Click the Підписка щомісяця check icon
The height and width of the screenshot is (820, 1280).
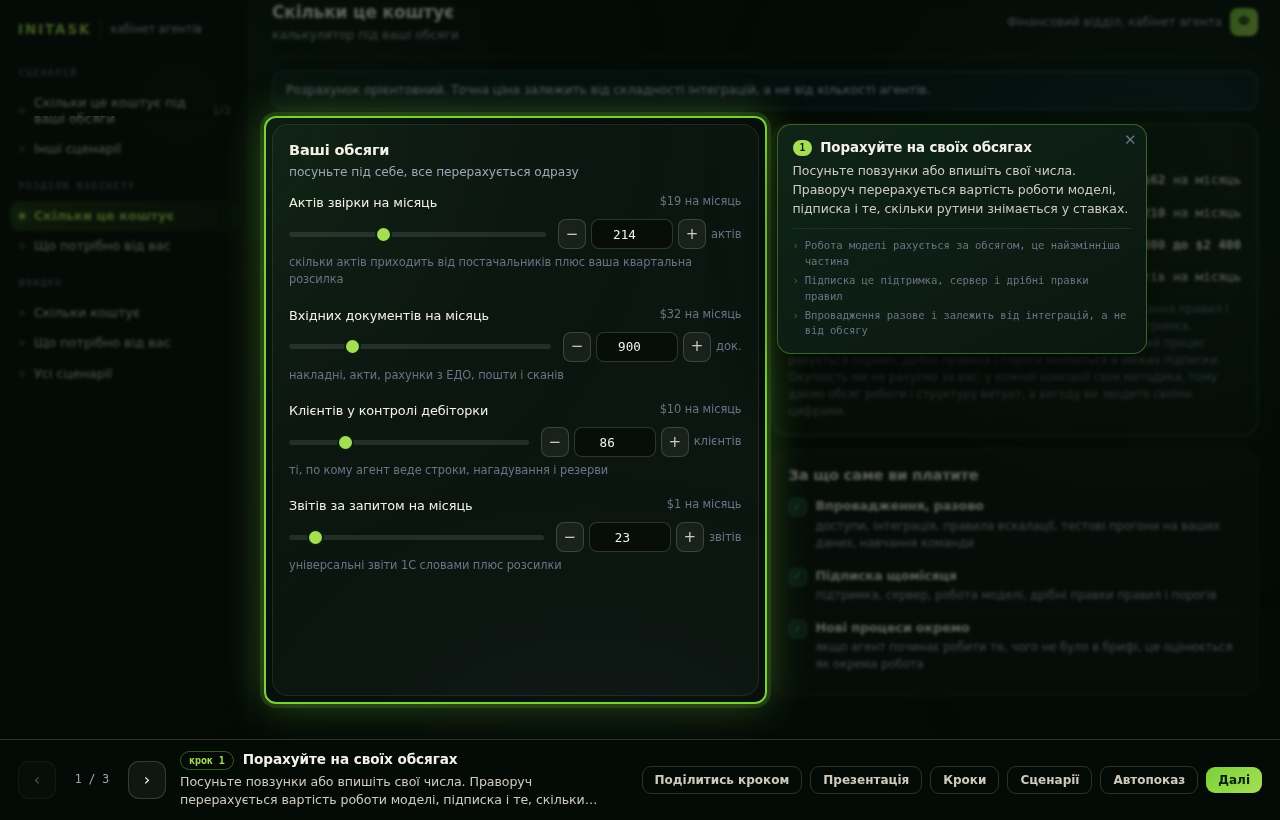coord(797,577)
